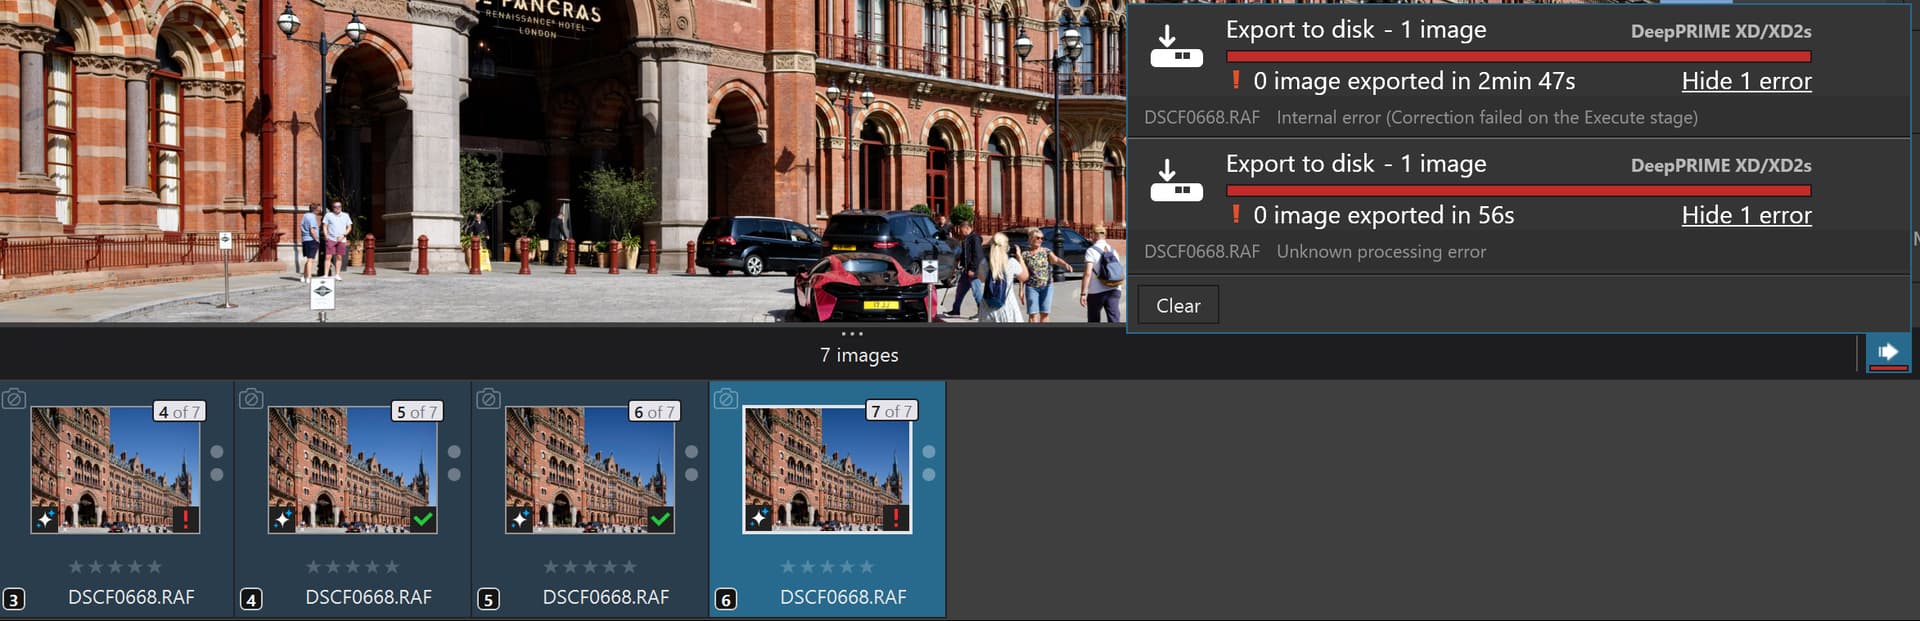Click the export progress arrow icon
The image size is (1920, 621).
pyautogui.click(x=1887, y=352)
